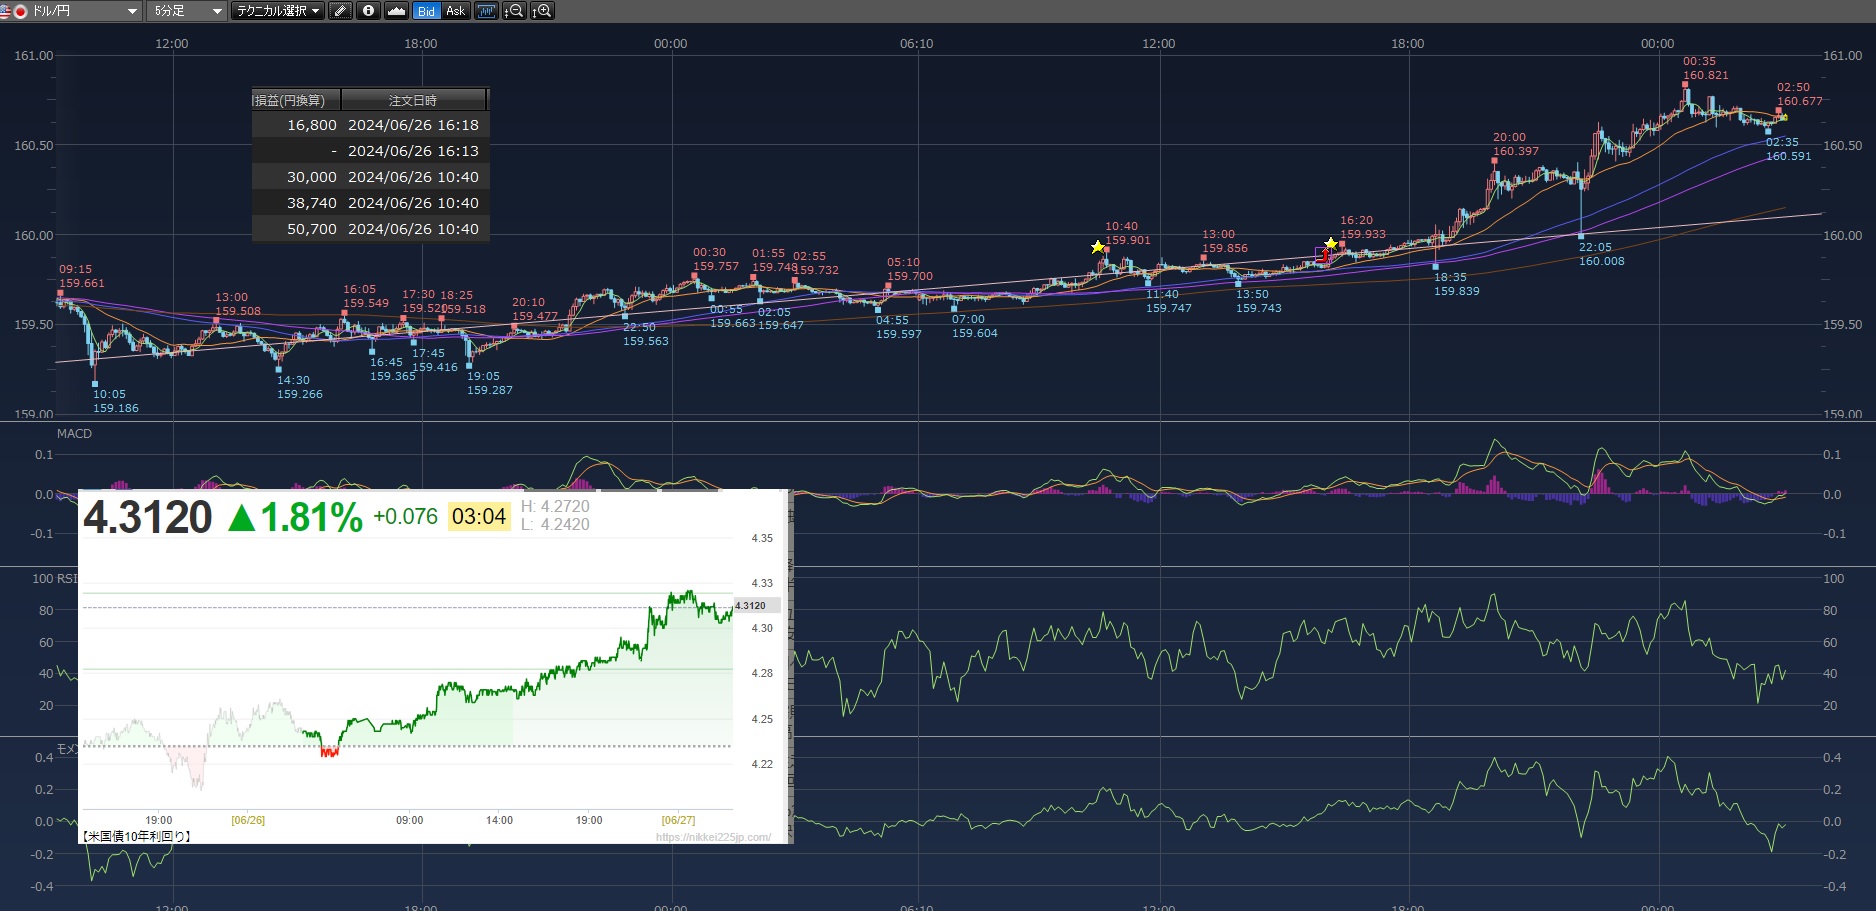Image resolution: width=1876 pixels, height=911 pixels.
Task: Open the nikkei225jp.com link
Action: 713,837
